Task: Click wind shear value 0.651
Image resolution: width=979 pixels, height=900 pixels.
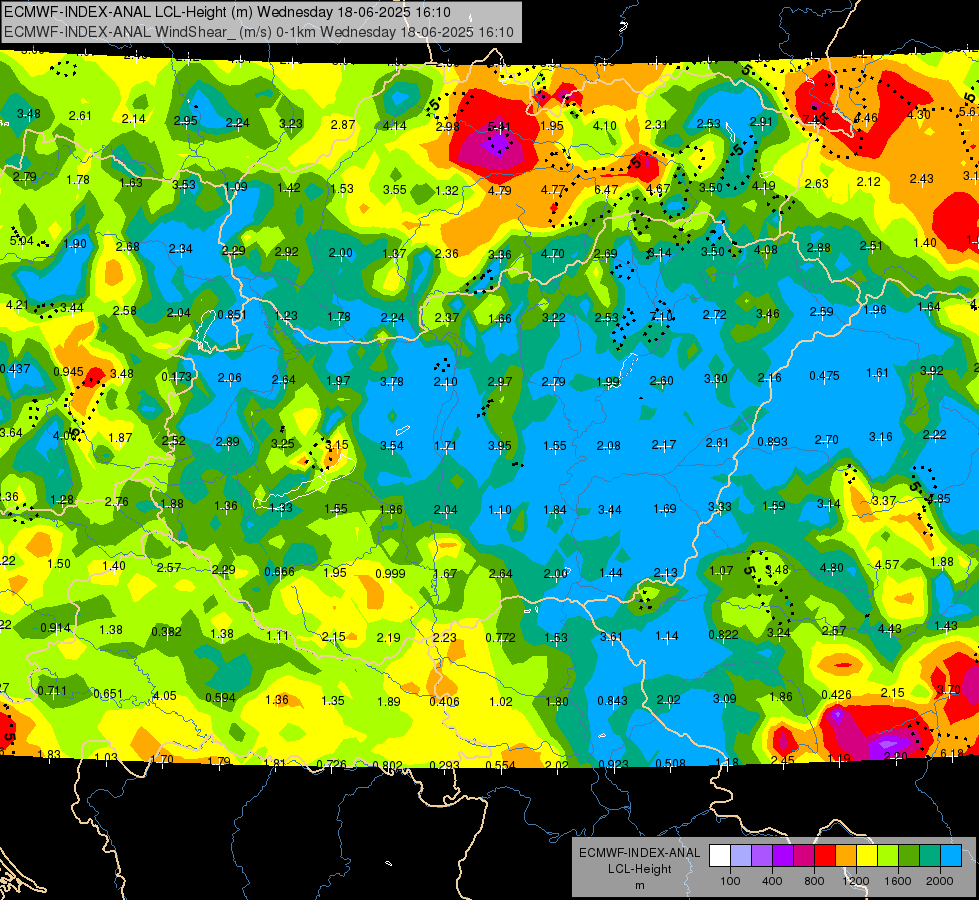Action: [x=108, y=694]
